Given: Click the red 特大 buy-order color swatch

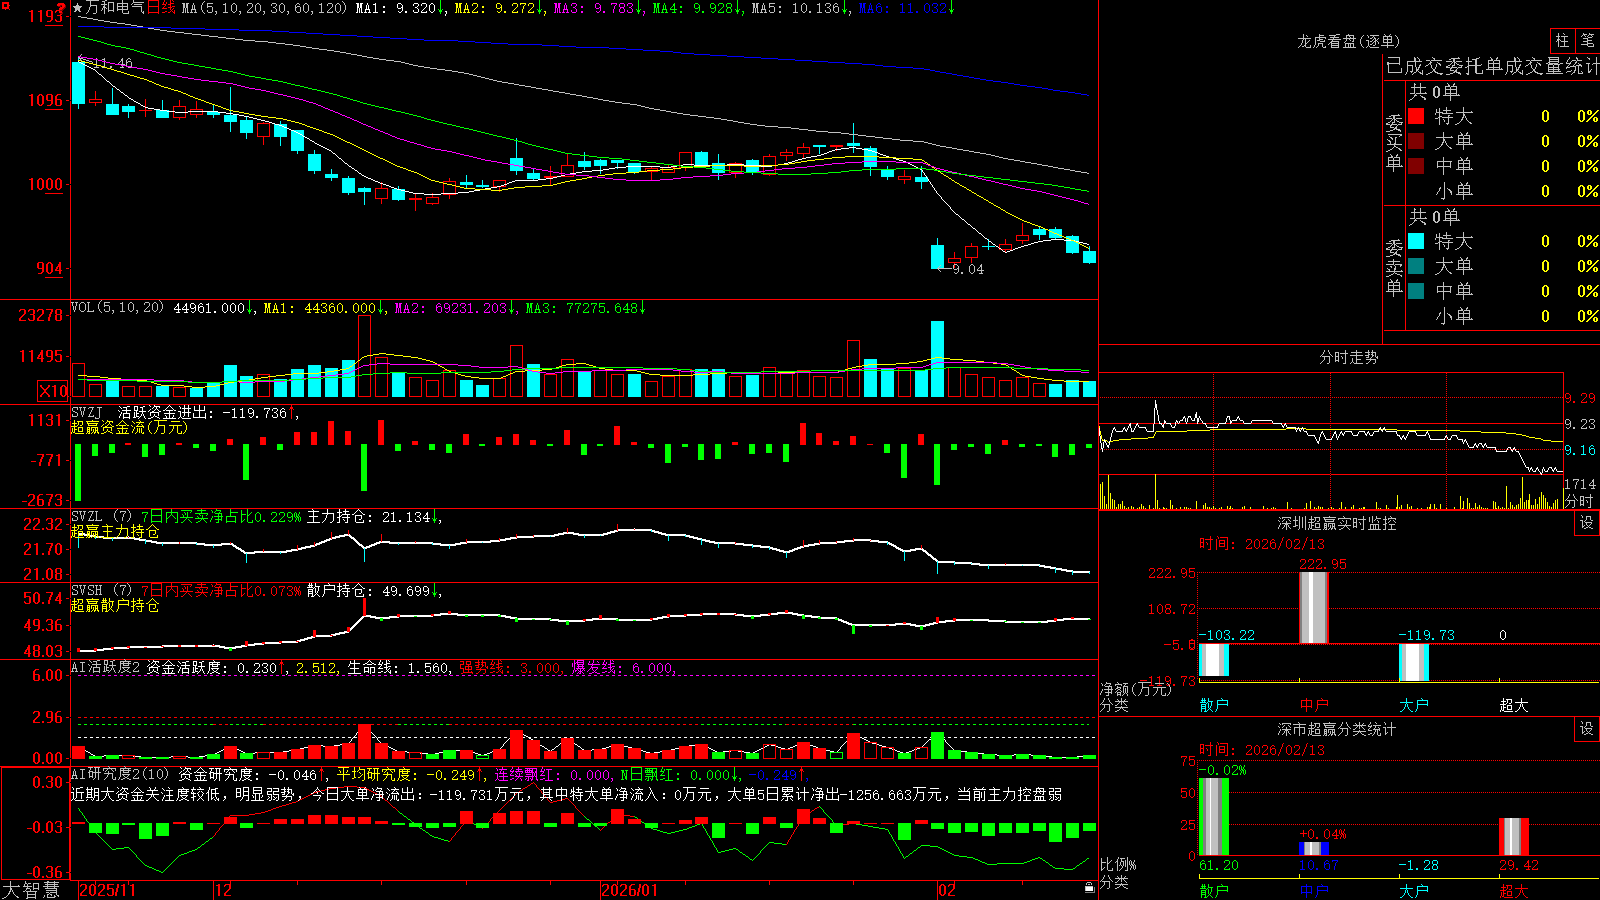Looking at the screenshot, I should click(x=1416, y=116).
